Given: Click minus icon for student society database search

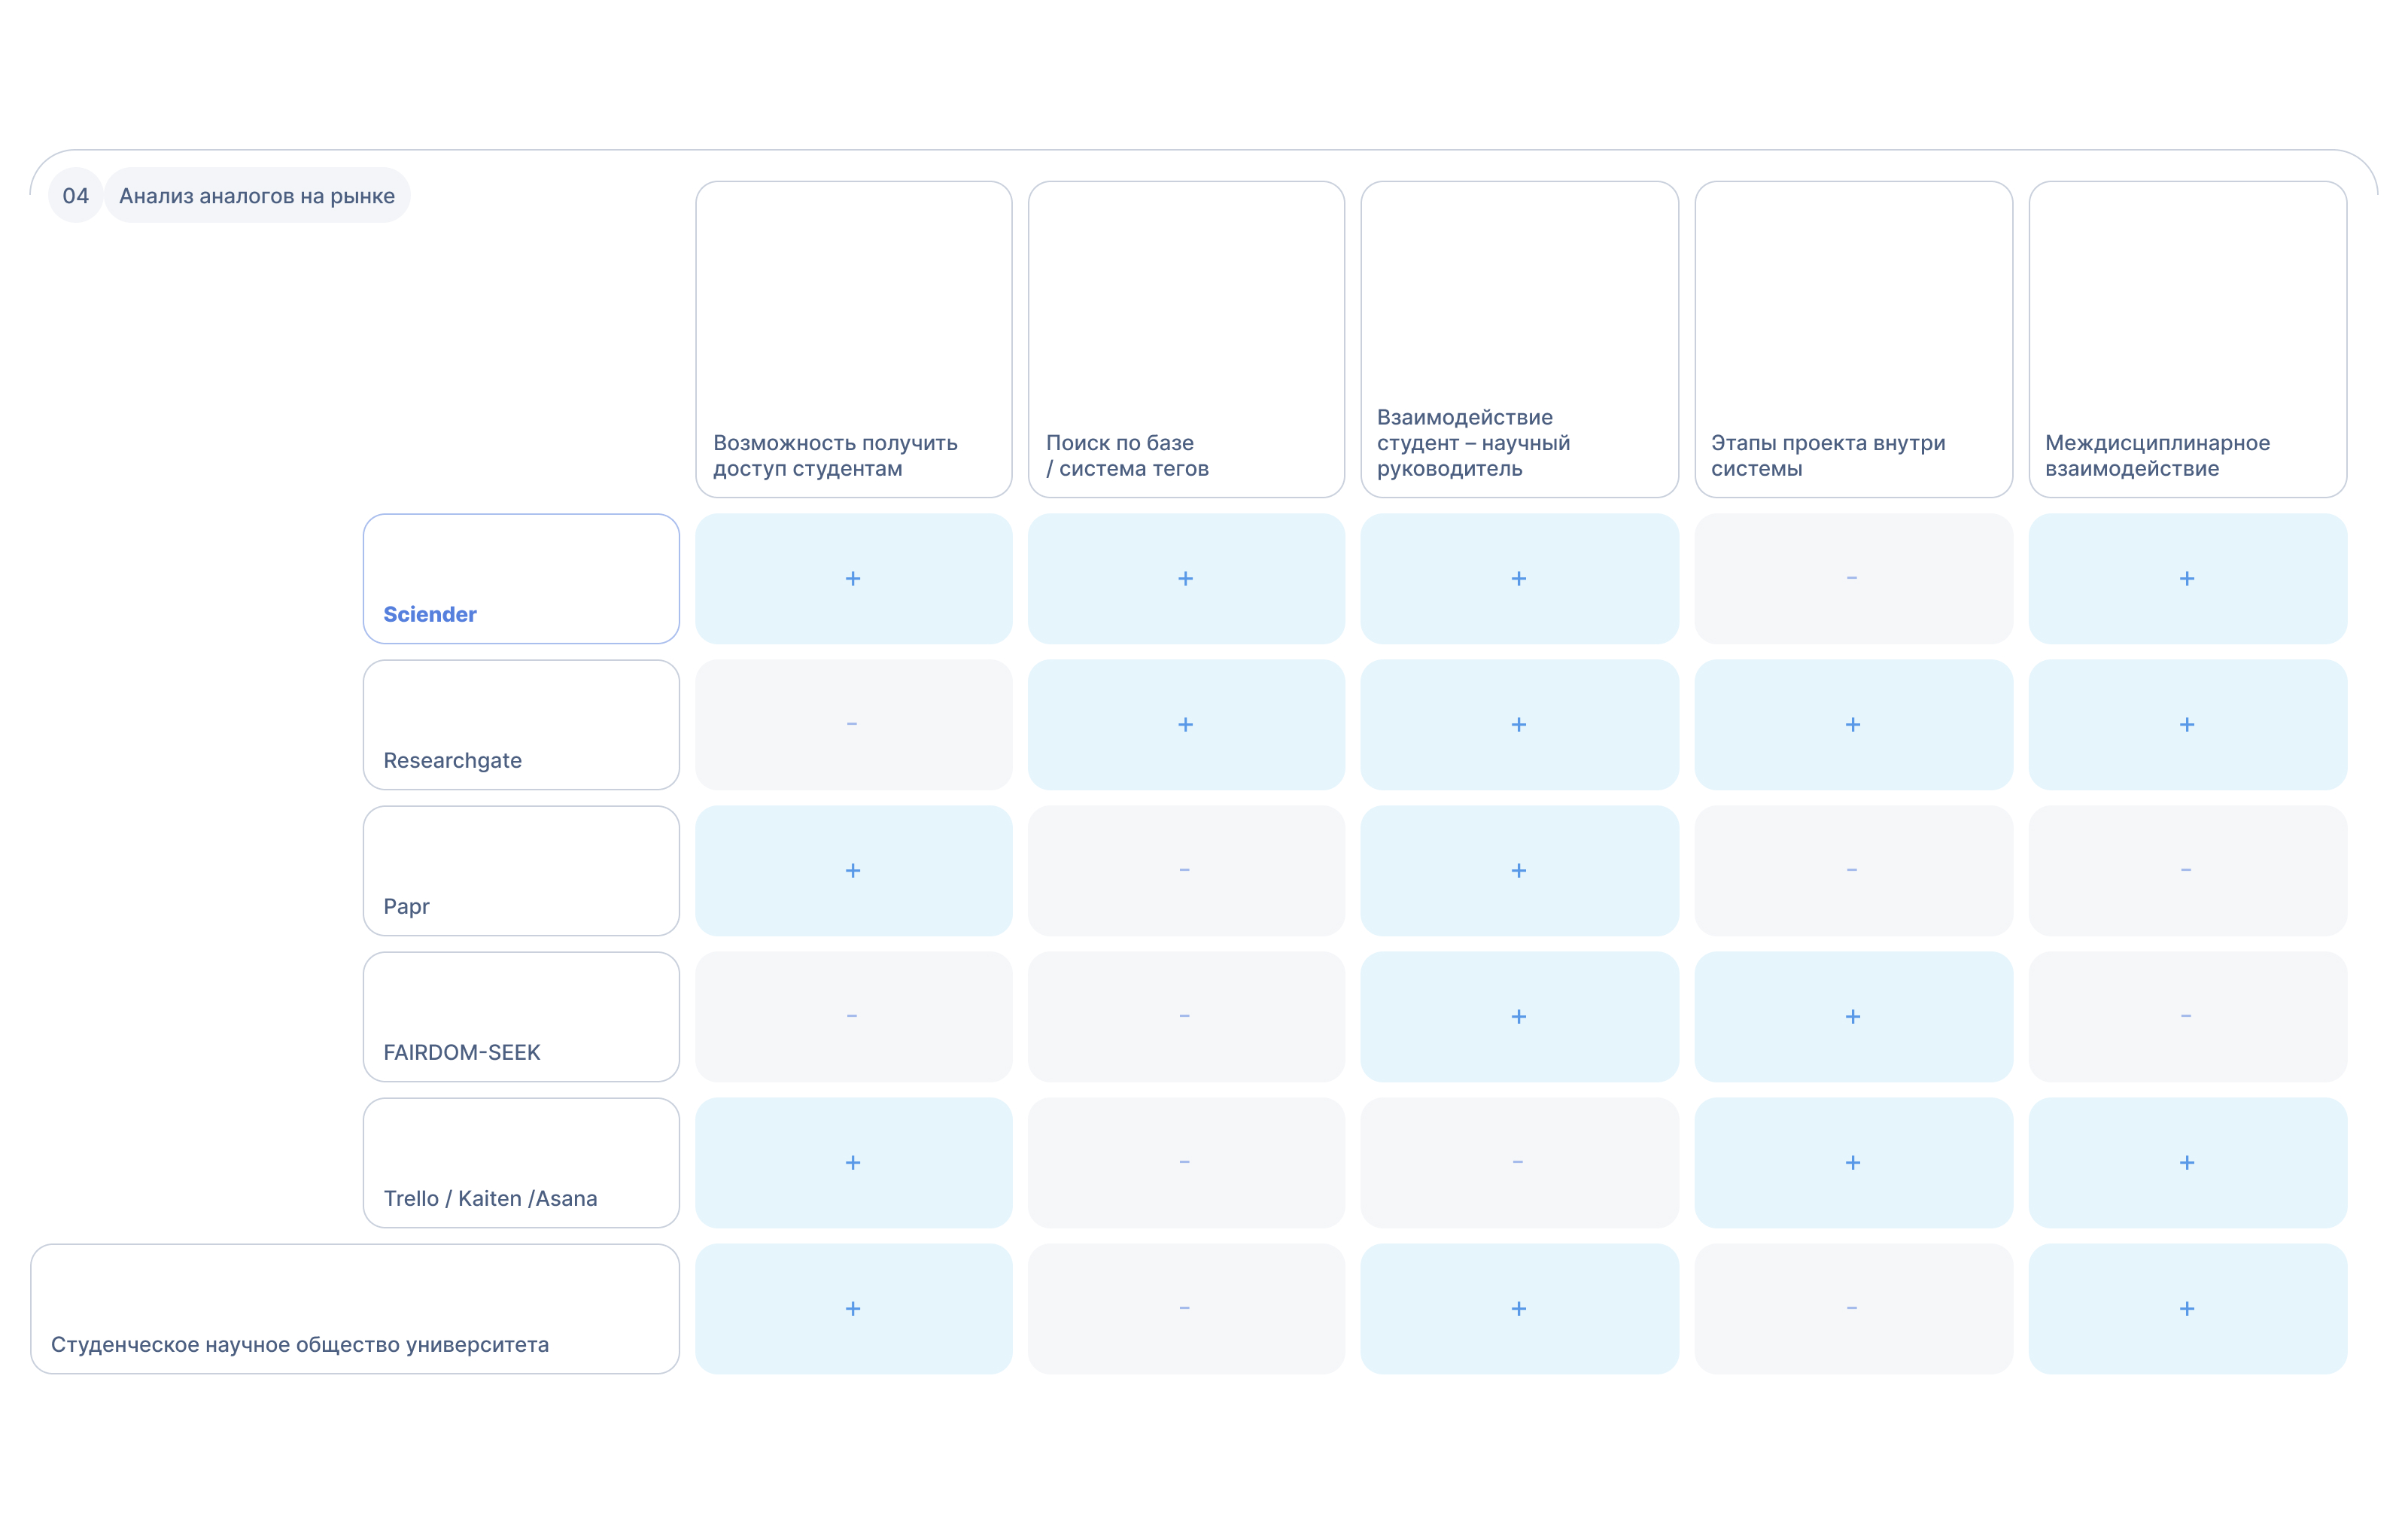Looking at the screenshot, I should tap(1184, 1308).
